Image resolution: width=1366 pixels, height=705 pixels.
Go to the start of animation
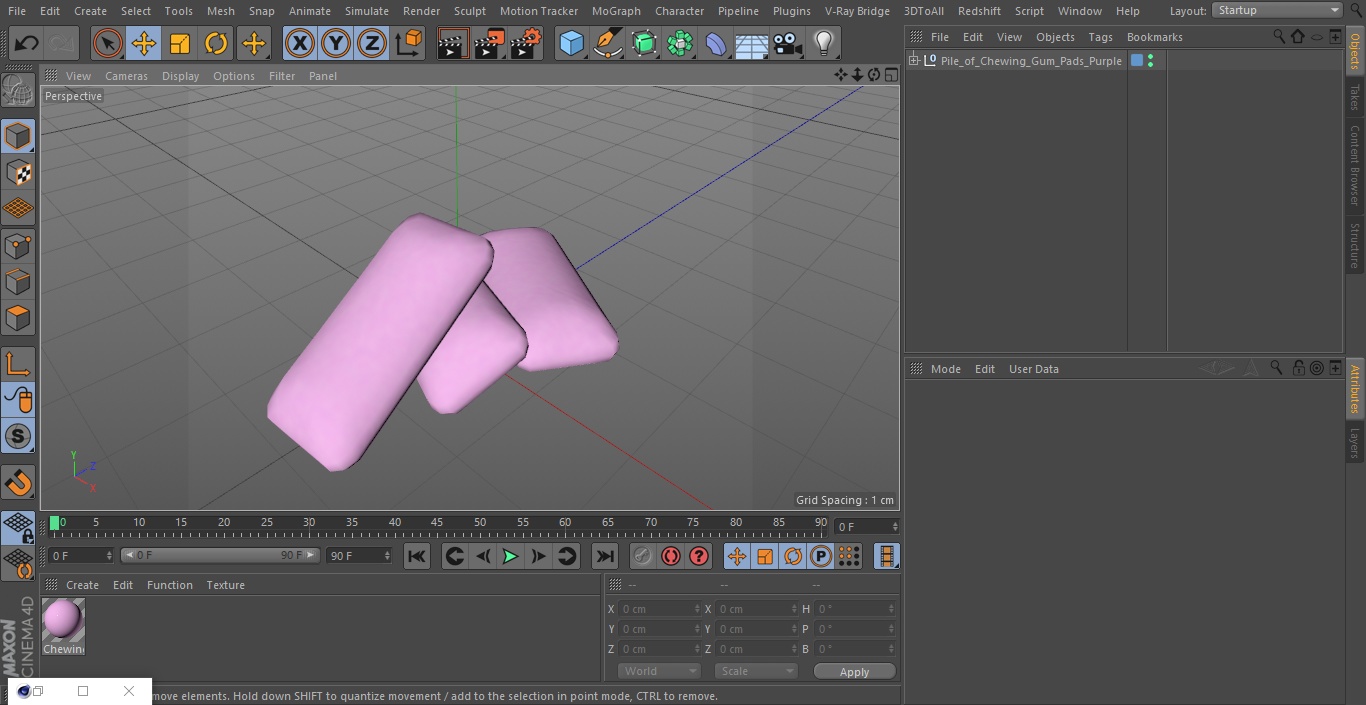(417, 556)
